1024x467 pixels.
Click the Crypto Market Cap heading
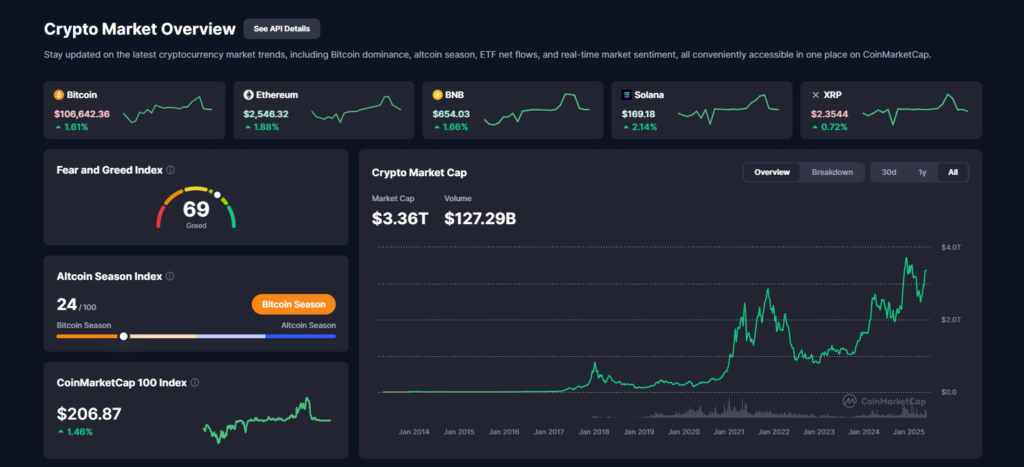click(x=419, y=172)
